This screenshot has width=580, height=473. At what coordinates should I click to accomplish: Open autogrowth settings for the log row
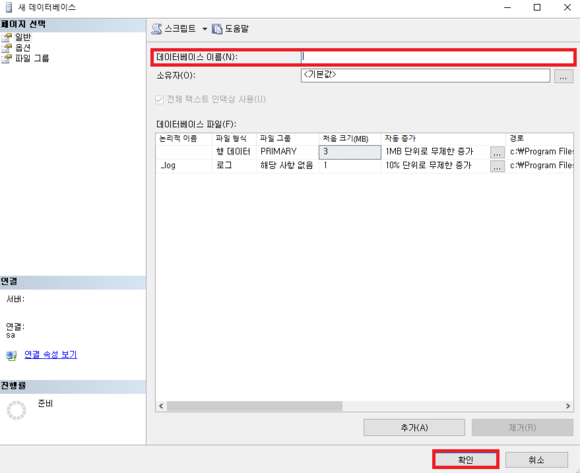pos(497,166)
